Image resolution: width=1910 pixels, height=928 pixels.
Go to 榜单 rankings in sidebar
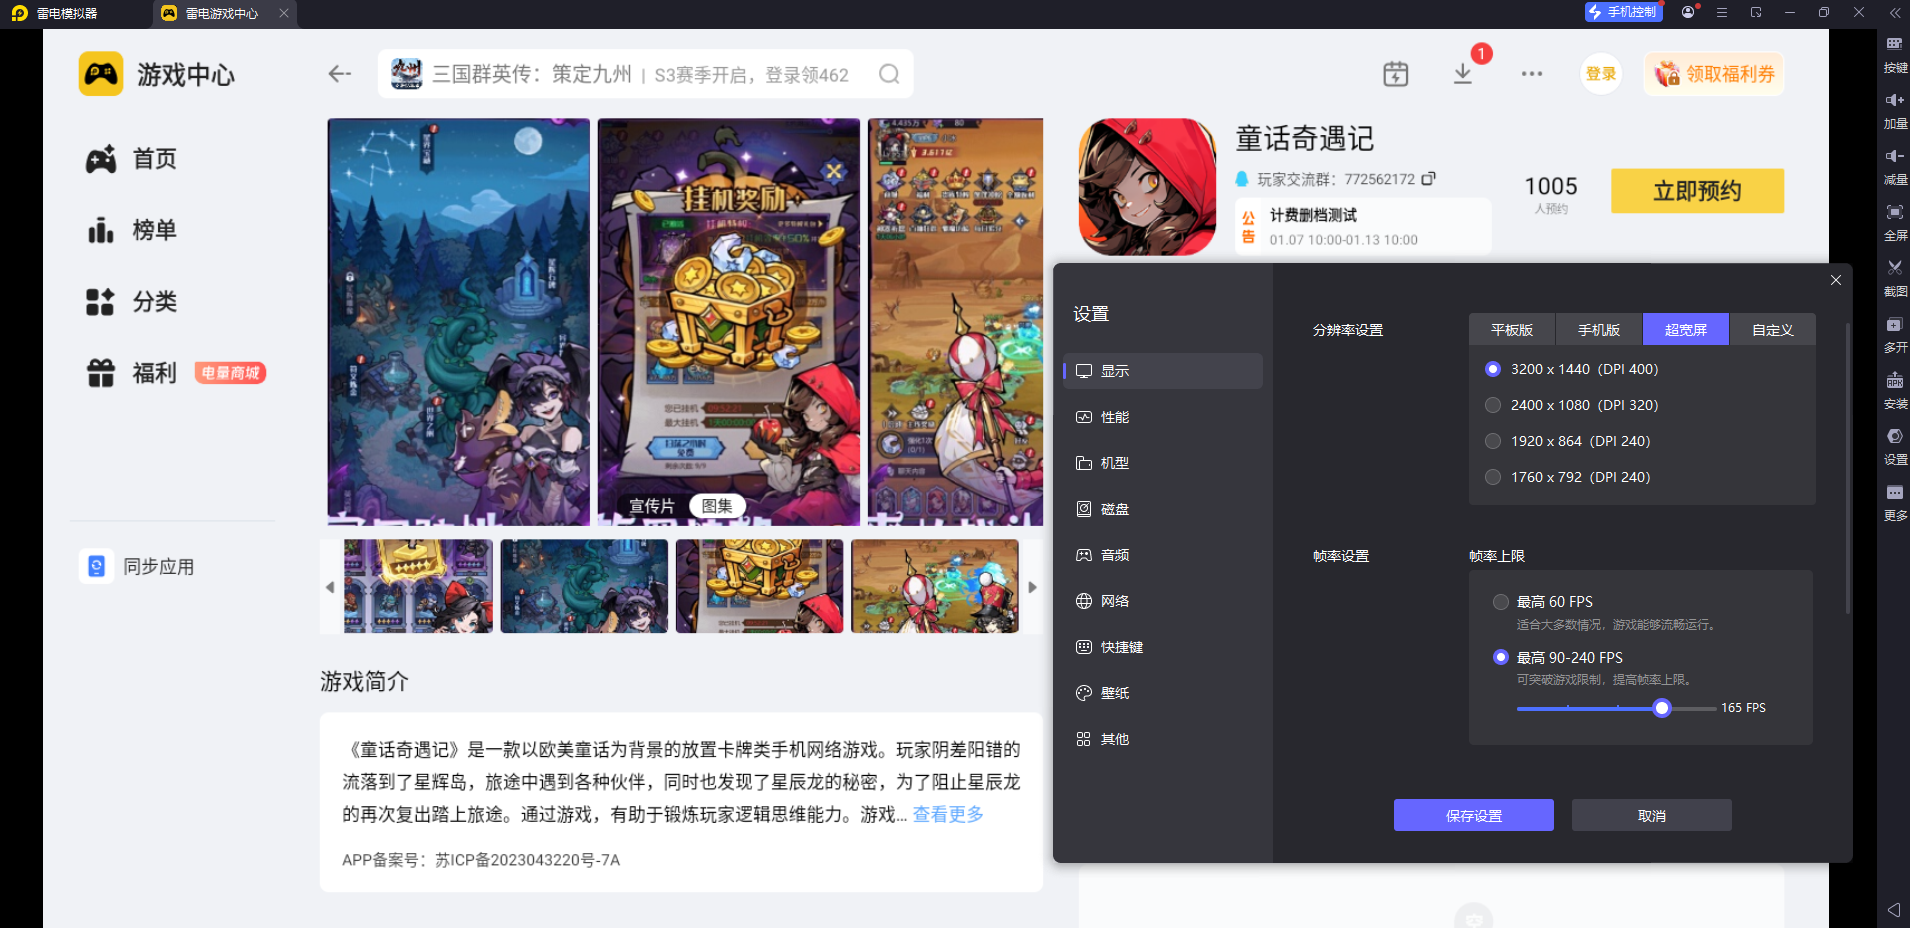pyautogui.click(x=131, y=230)
